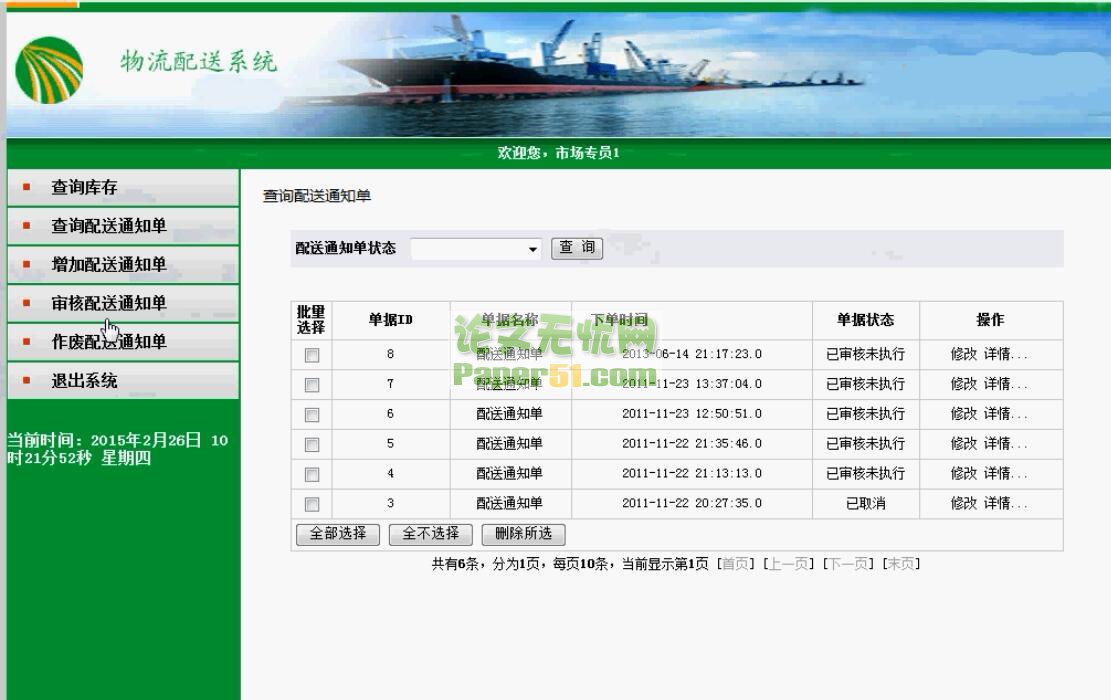Select 审核配送通知单 in the sidebar

pyautogui.click(x=108, y=303)
